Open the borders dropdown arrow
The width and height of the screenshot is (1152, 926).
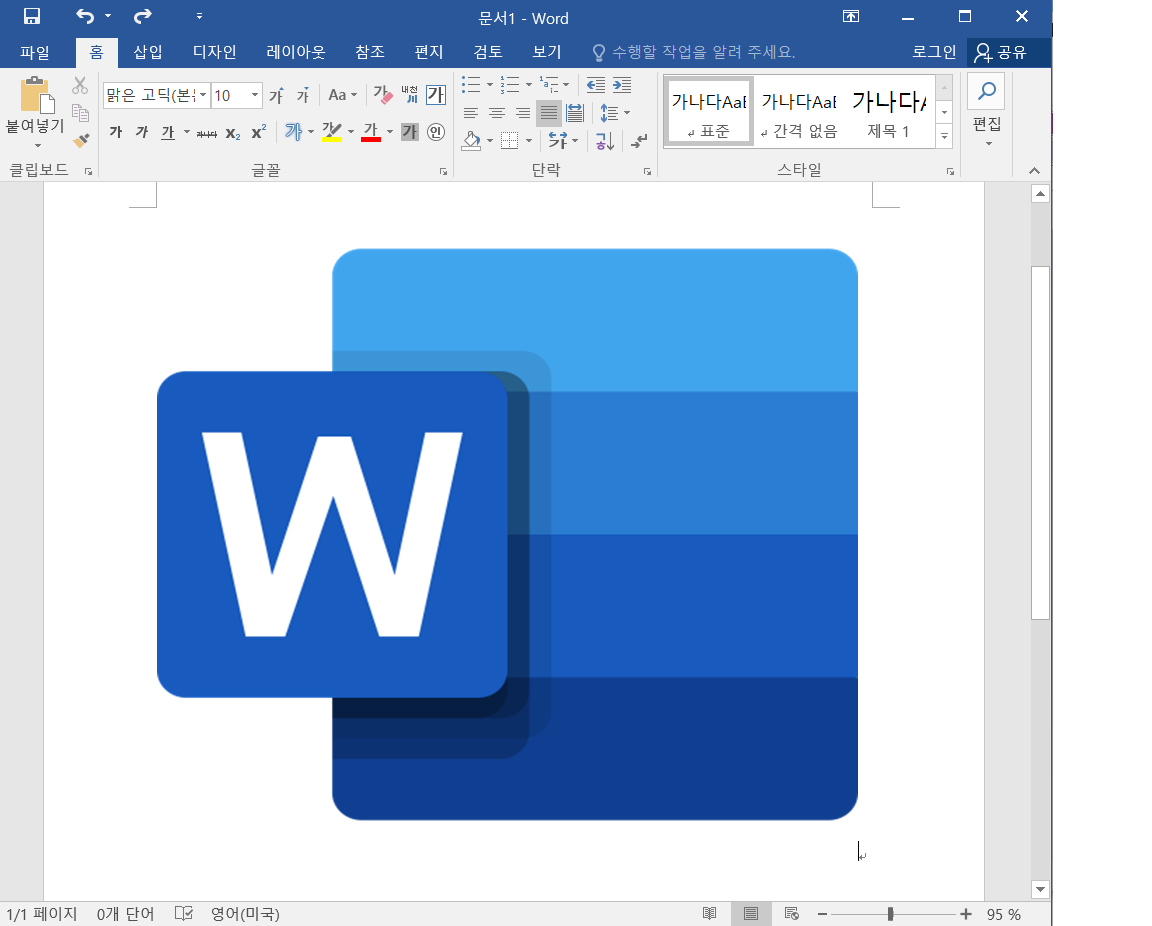529,140
